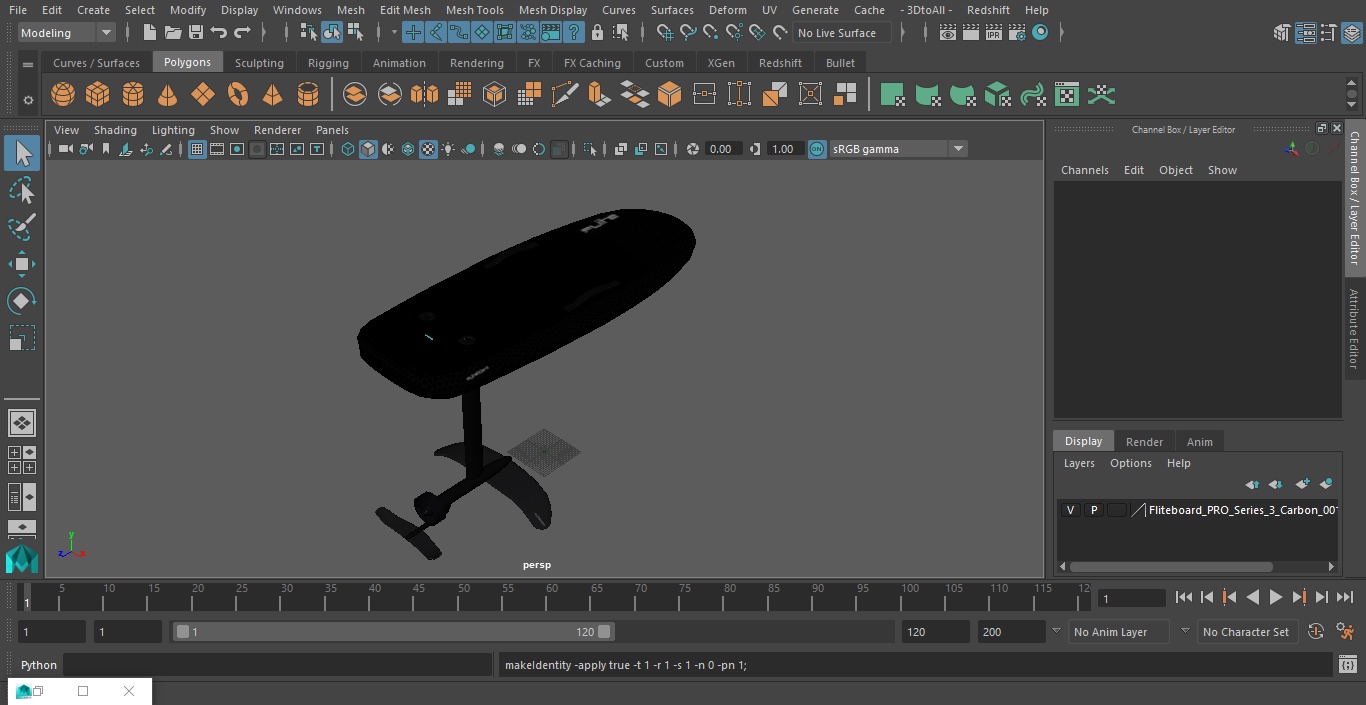Click the layer list horizontal scrollbar
Viewport: 1366px width, 705px height.
coord(1171,567)
